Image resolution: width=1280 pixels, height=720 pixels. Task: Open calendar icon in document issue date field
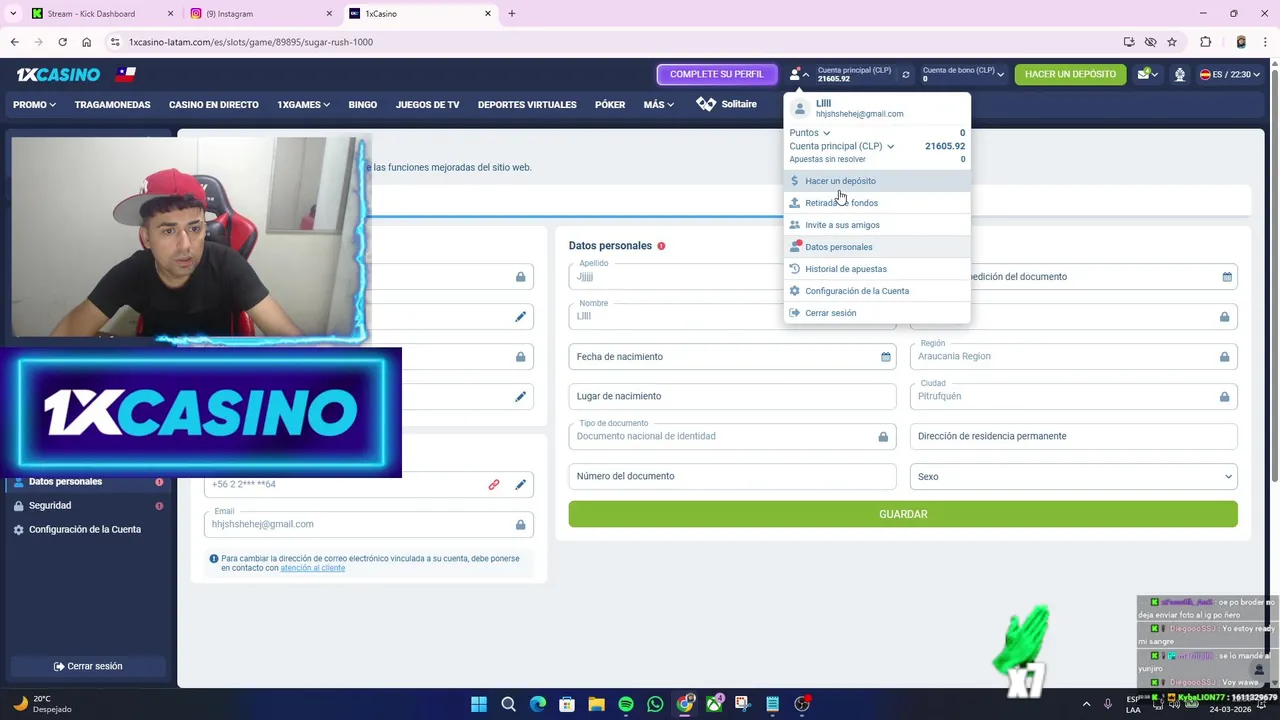point(1227,277)
